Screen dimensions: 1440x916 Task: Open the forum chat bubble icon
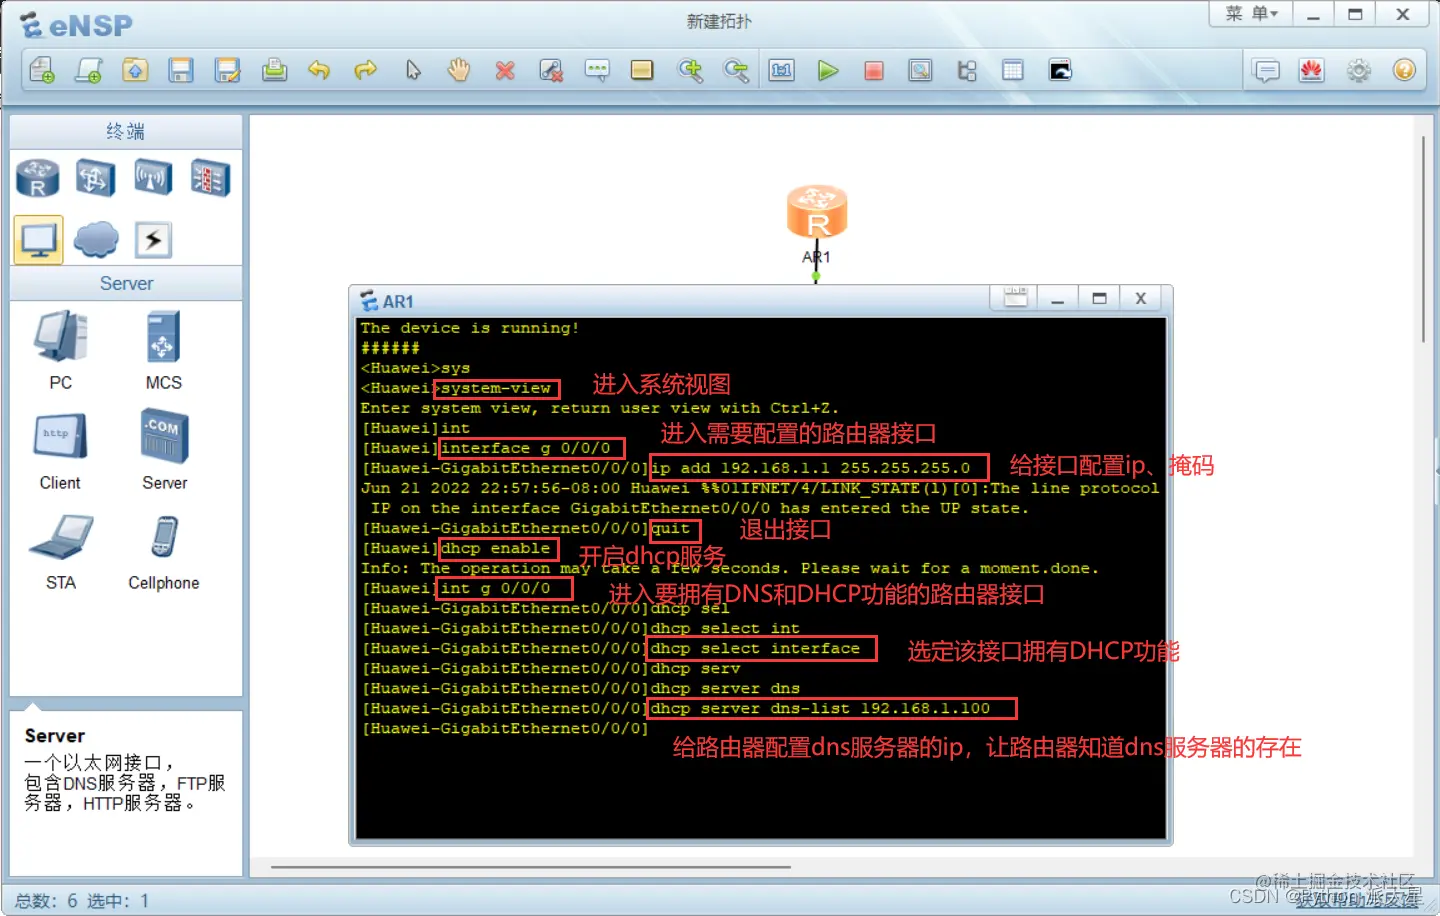[1267, 70]
